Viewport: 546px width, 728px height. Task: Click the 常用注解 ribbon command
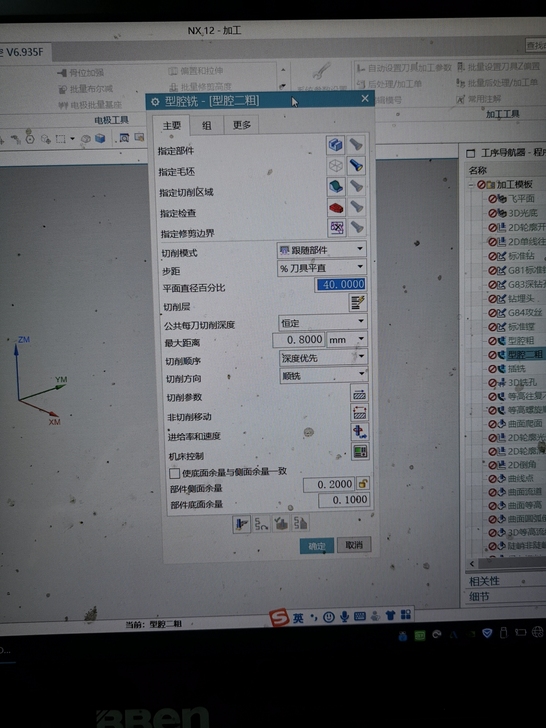(479, 99)
